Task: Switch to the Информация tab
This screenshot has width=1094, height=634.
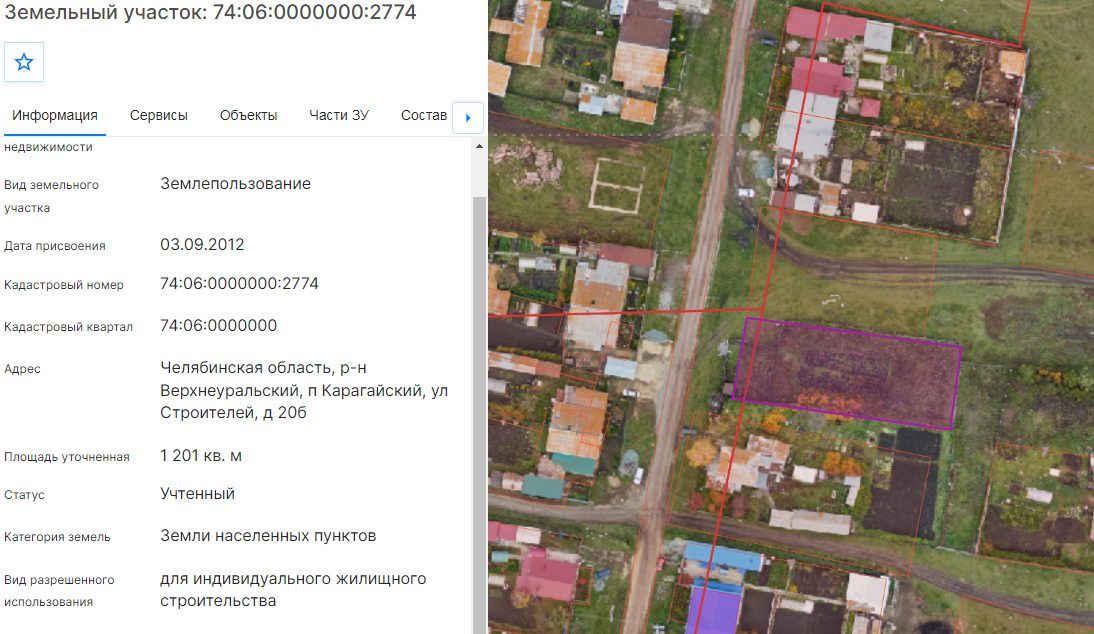Action: pos(54,115)
